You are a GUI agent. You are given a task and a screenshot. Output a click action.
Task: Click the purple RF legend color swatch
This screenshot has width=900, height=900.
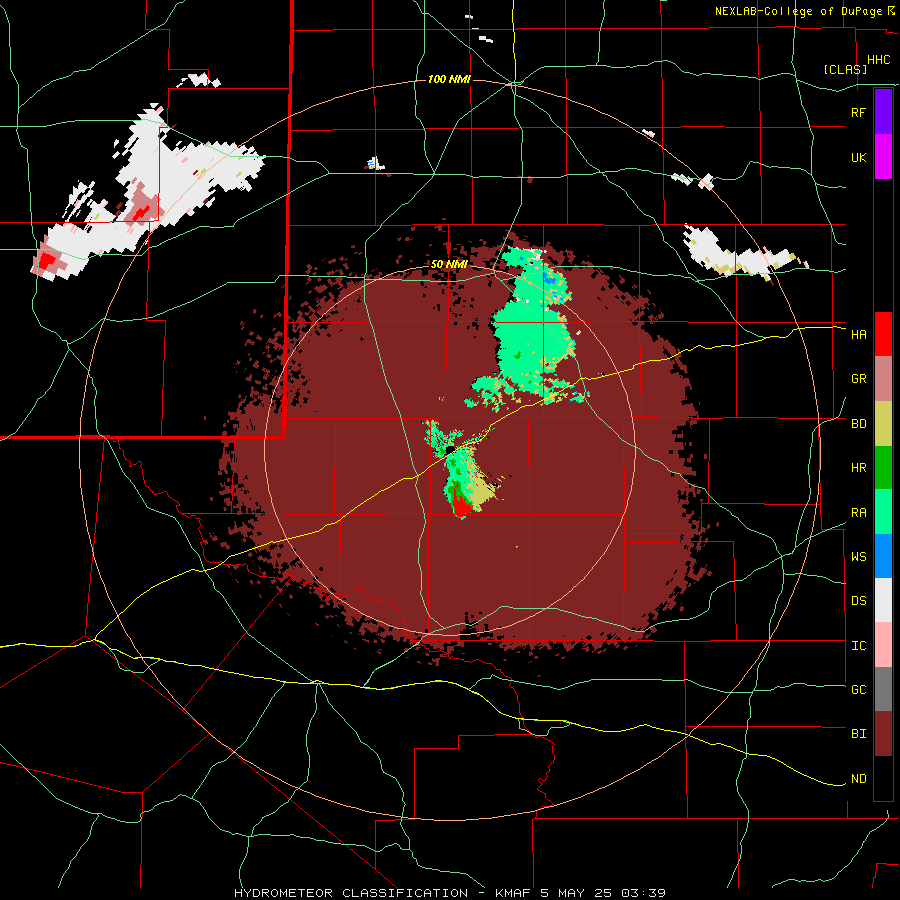click(883, 112)
